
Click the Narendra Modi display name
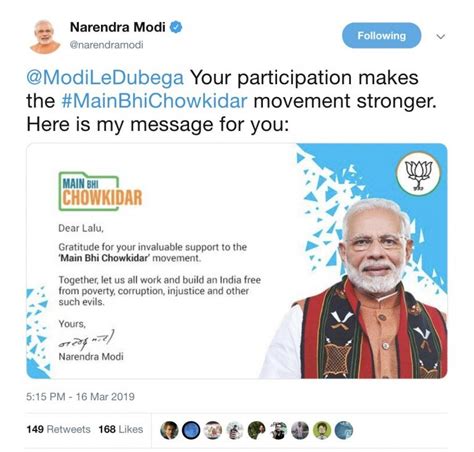pos(117,27)
